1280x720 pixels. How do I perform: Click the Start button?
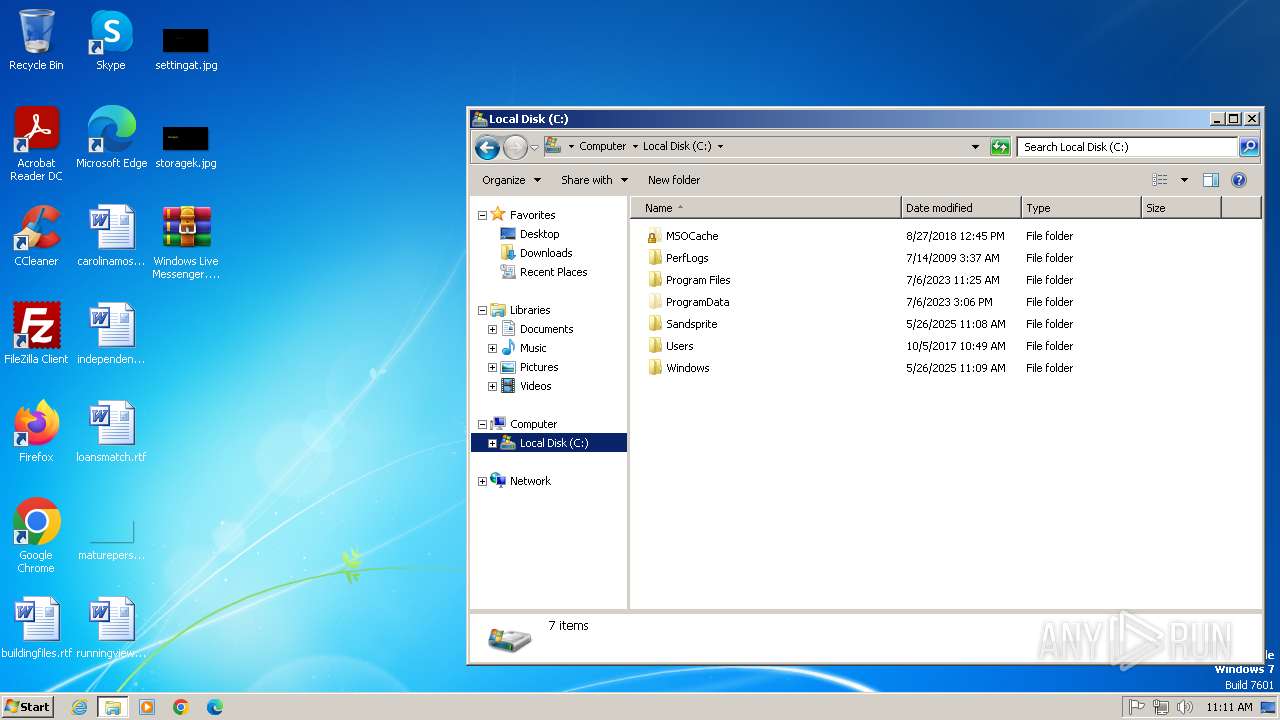coord(27,707)
